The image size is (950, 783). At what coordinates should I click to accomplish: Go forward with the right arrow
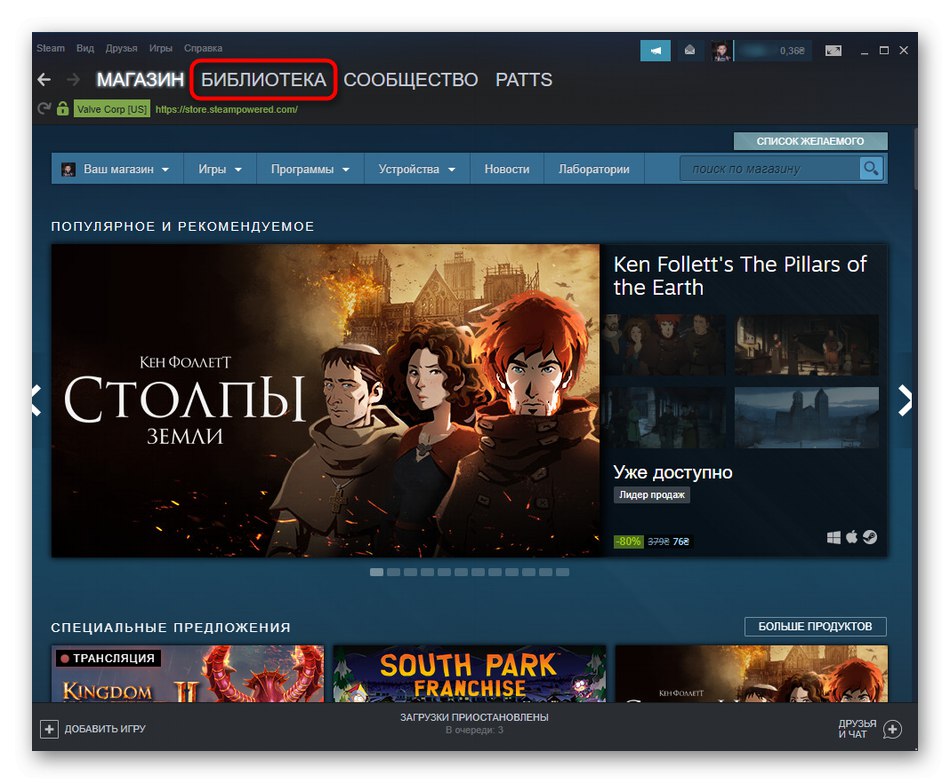(x=73, y=79)
